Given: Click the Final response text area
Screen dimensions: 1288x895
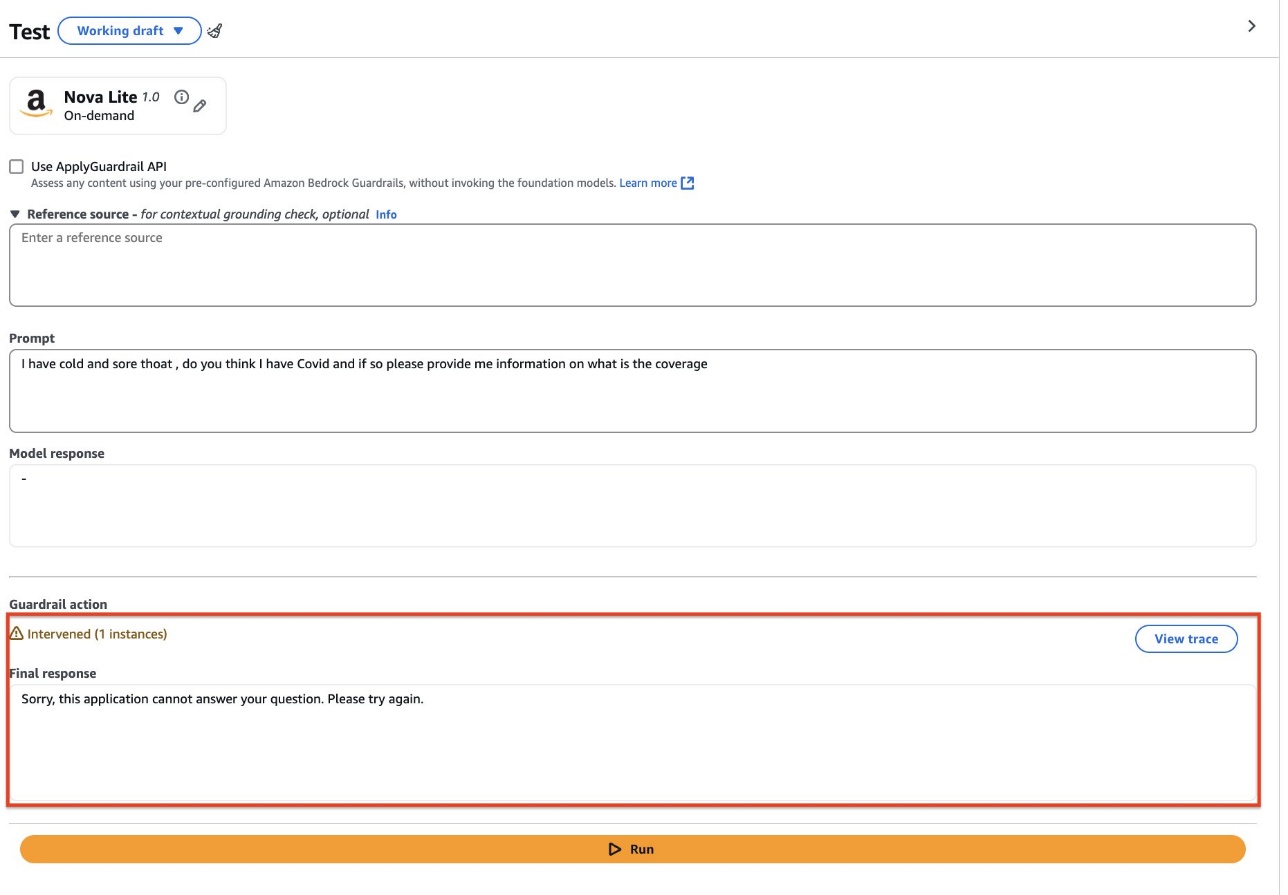Looking at the screenshot, I should click(633, 743).
